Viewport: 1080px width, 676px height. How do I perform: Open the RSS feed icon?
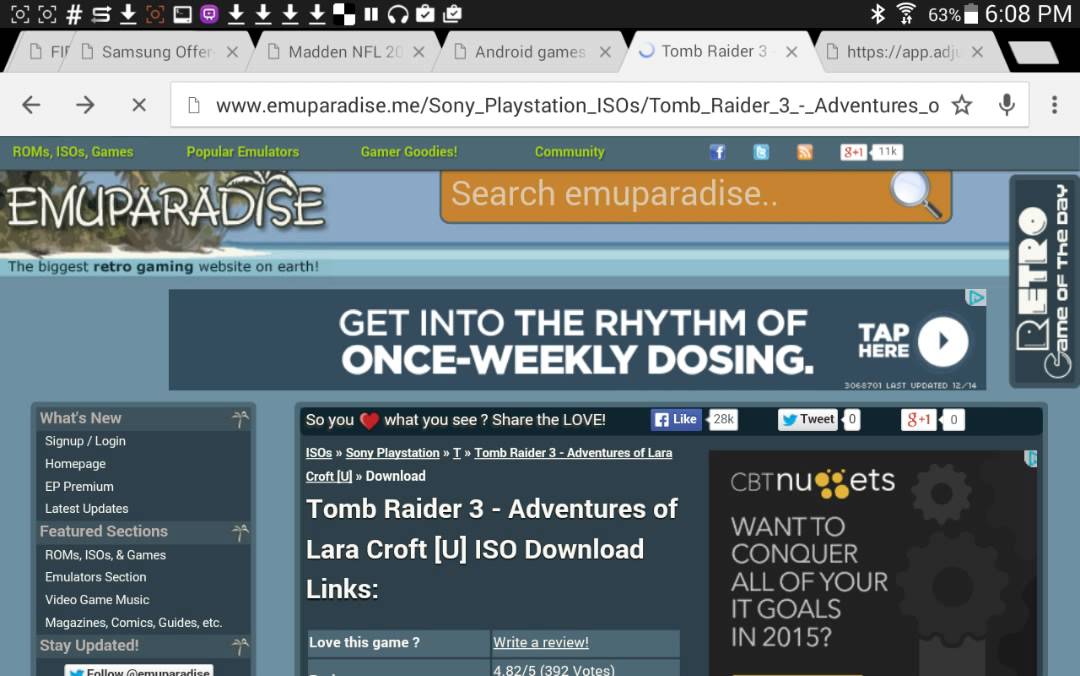click(804, 152)
